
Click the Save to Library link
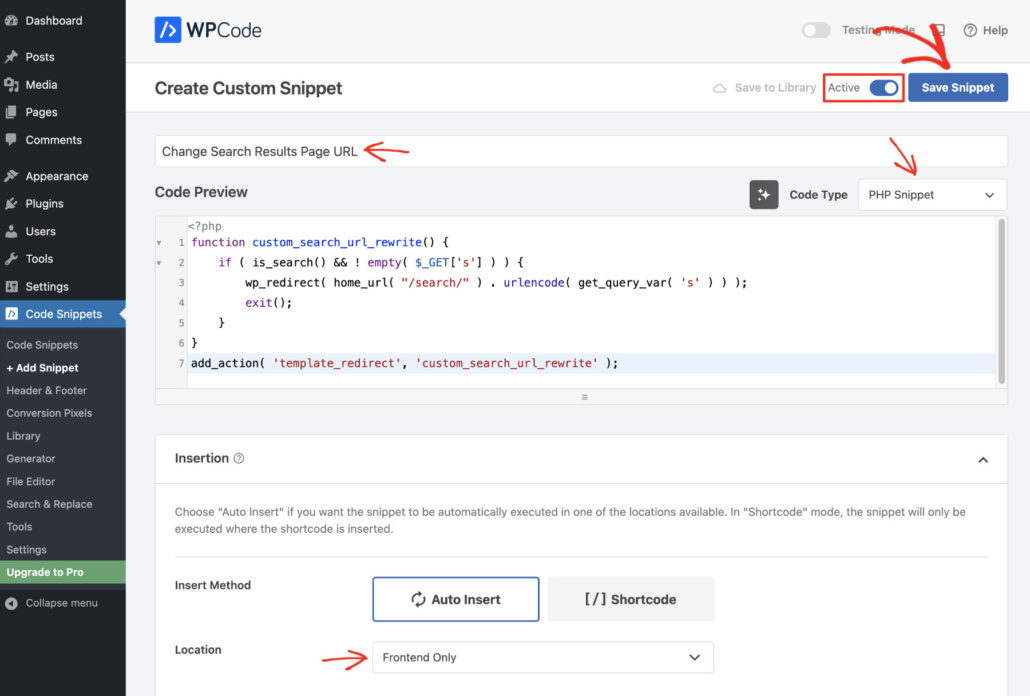pos(775,87)
